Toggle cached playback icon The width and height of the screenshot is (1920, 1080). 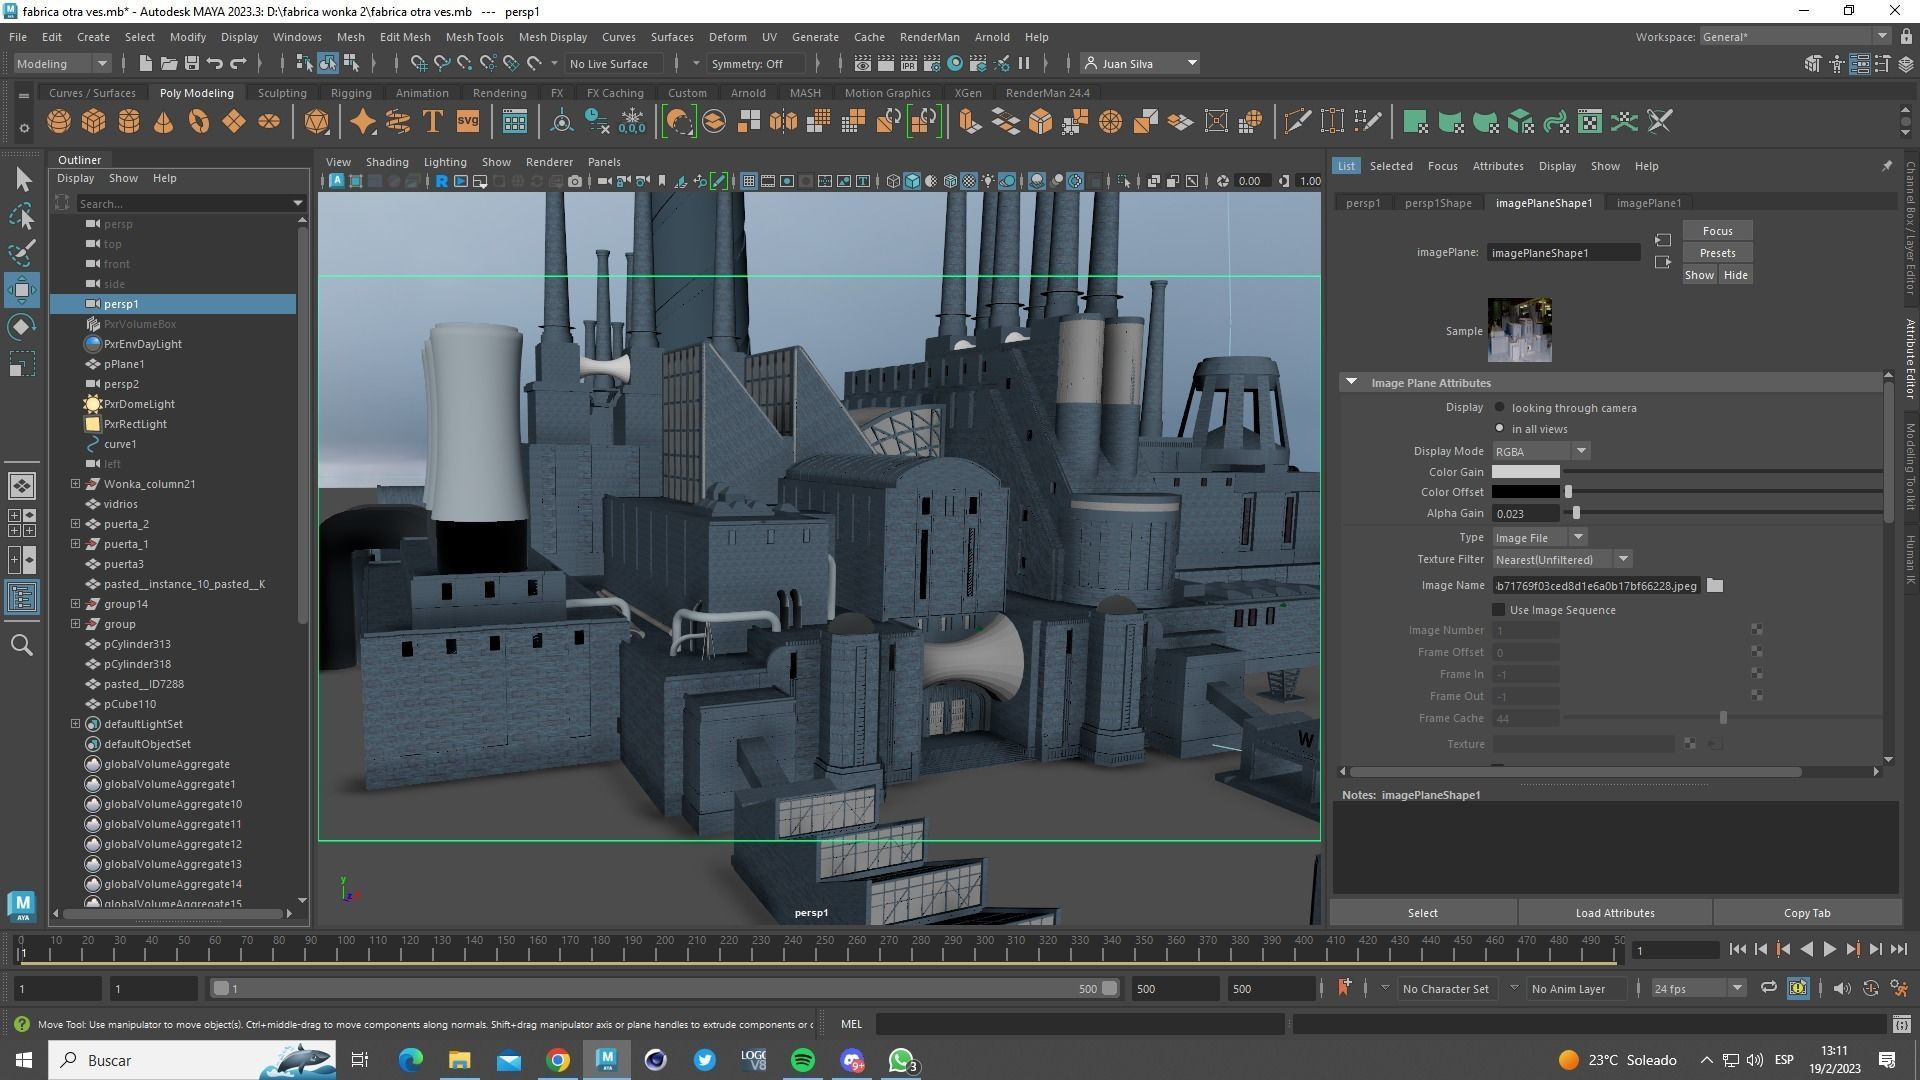[1798, 988]
